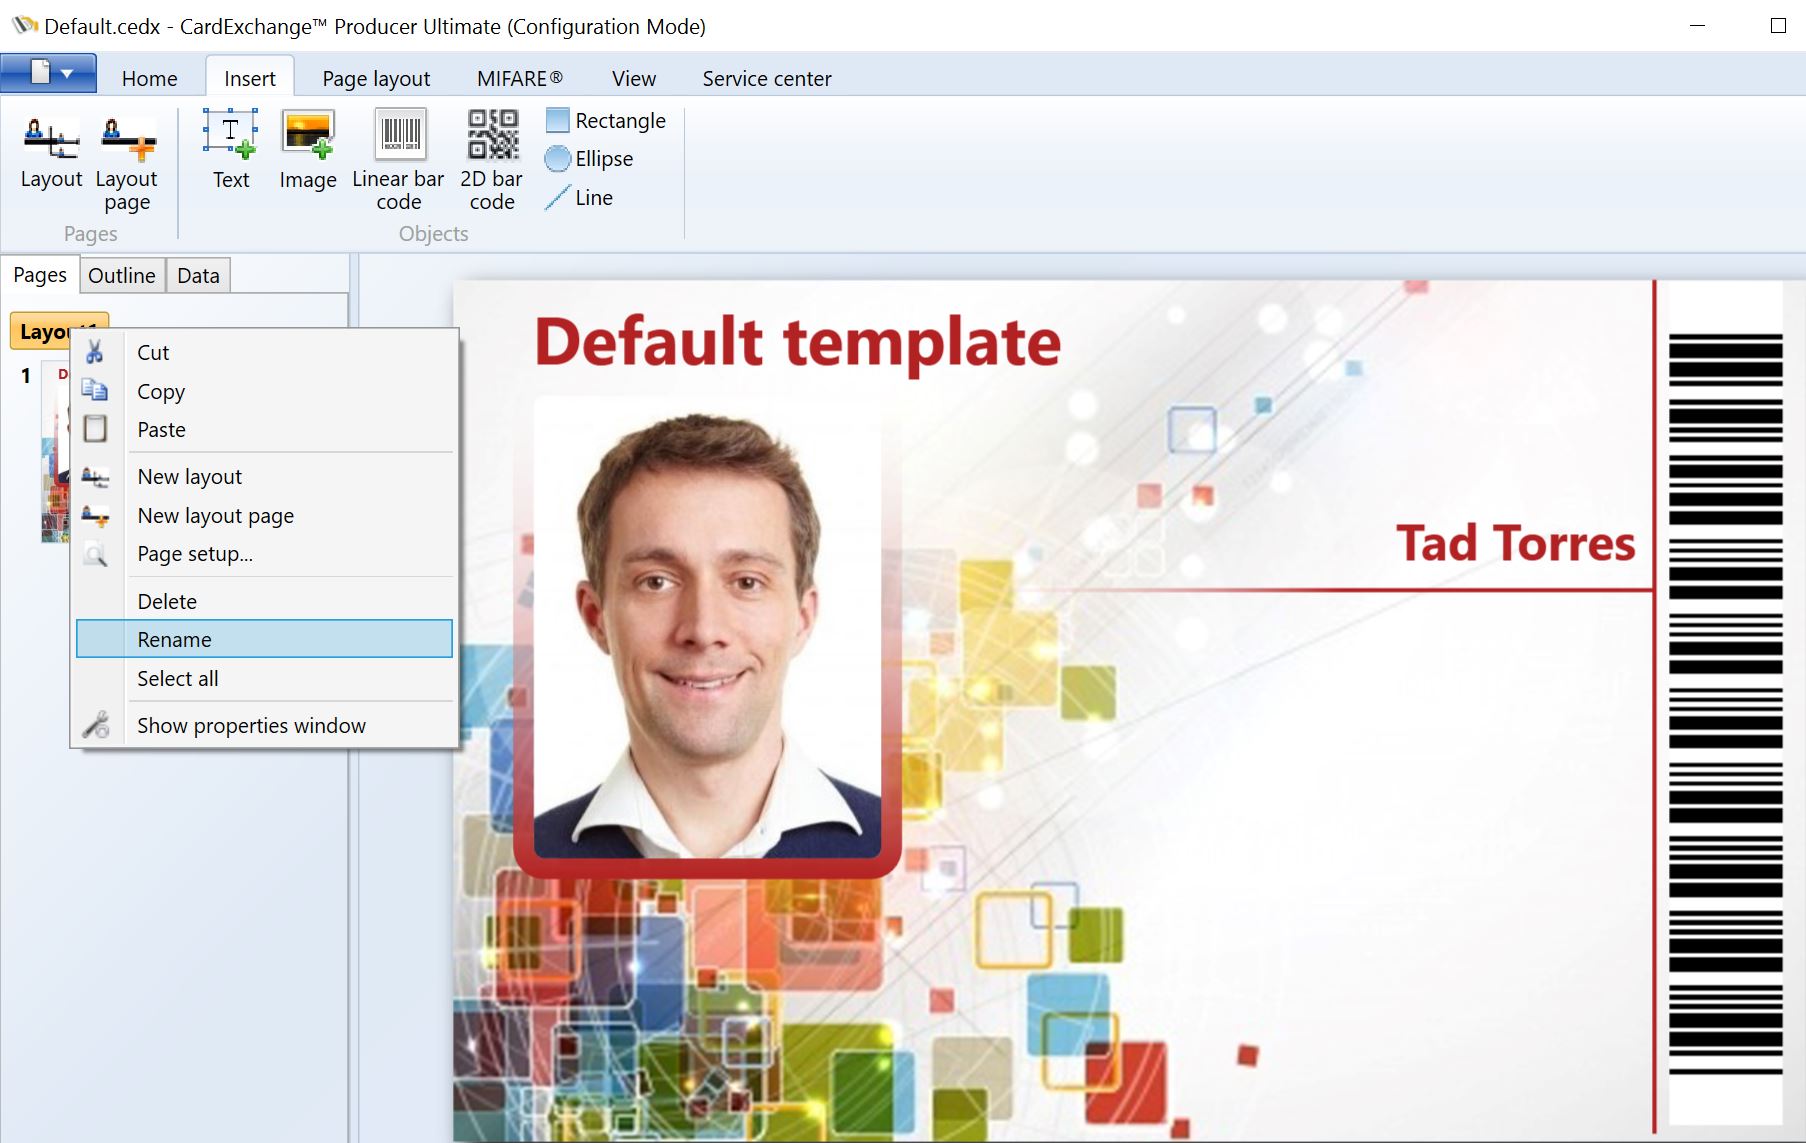Image resolution: width=1806 pixels, height=1143 pixels.
Task: Click scissors icon beside Cut
Action: tap(95, 352)
